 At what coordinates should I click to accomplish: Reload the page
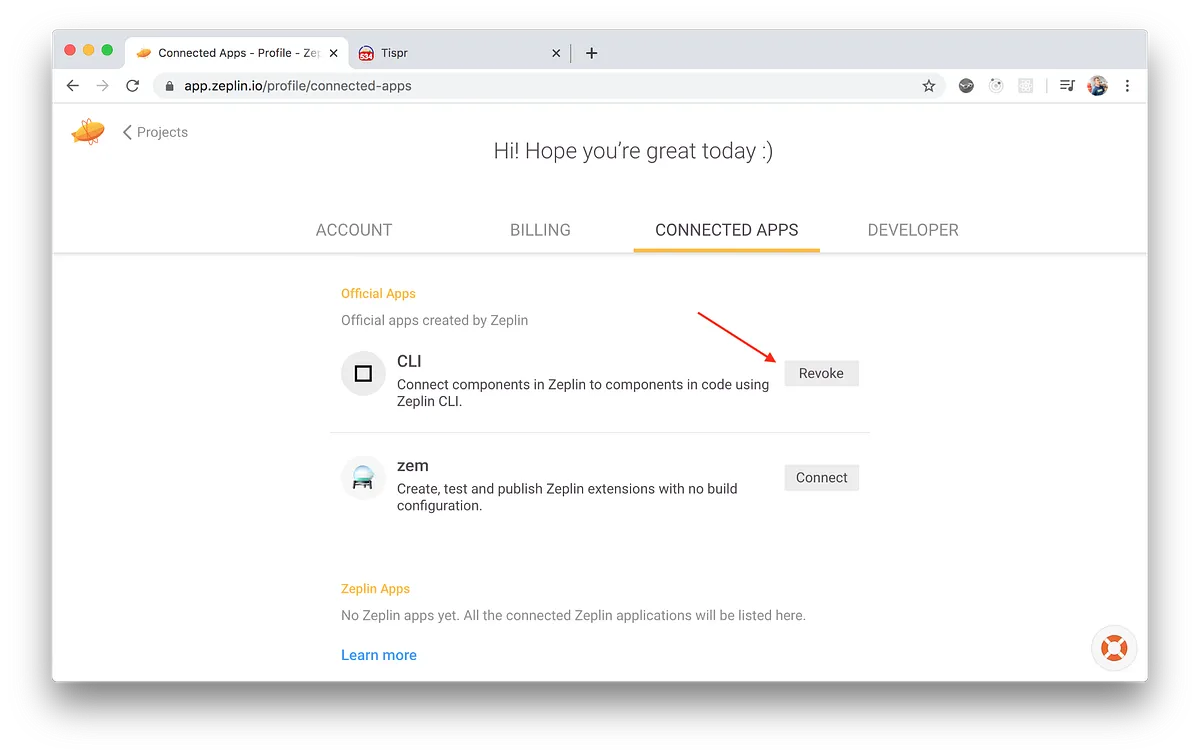[132, 86]
